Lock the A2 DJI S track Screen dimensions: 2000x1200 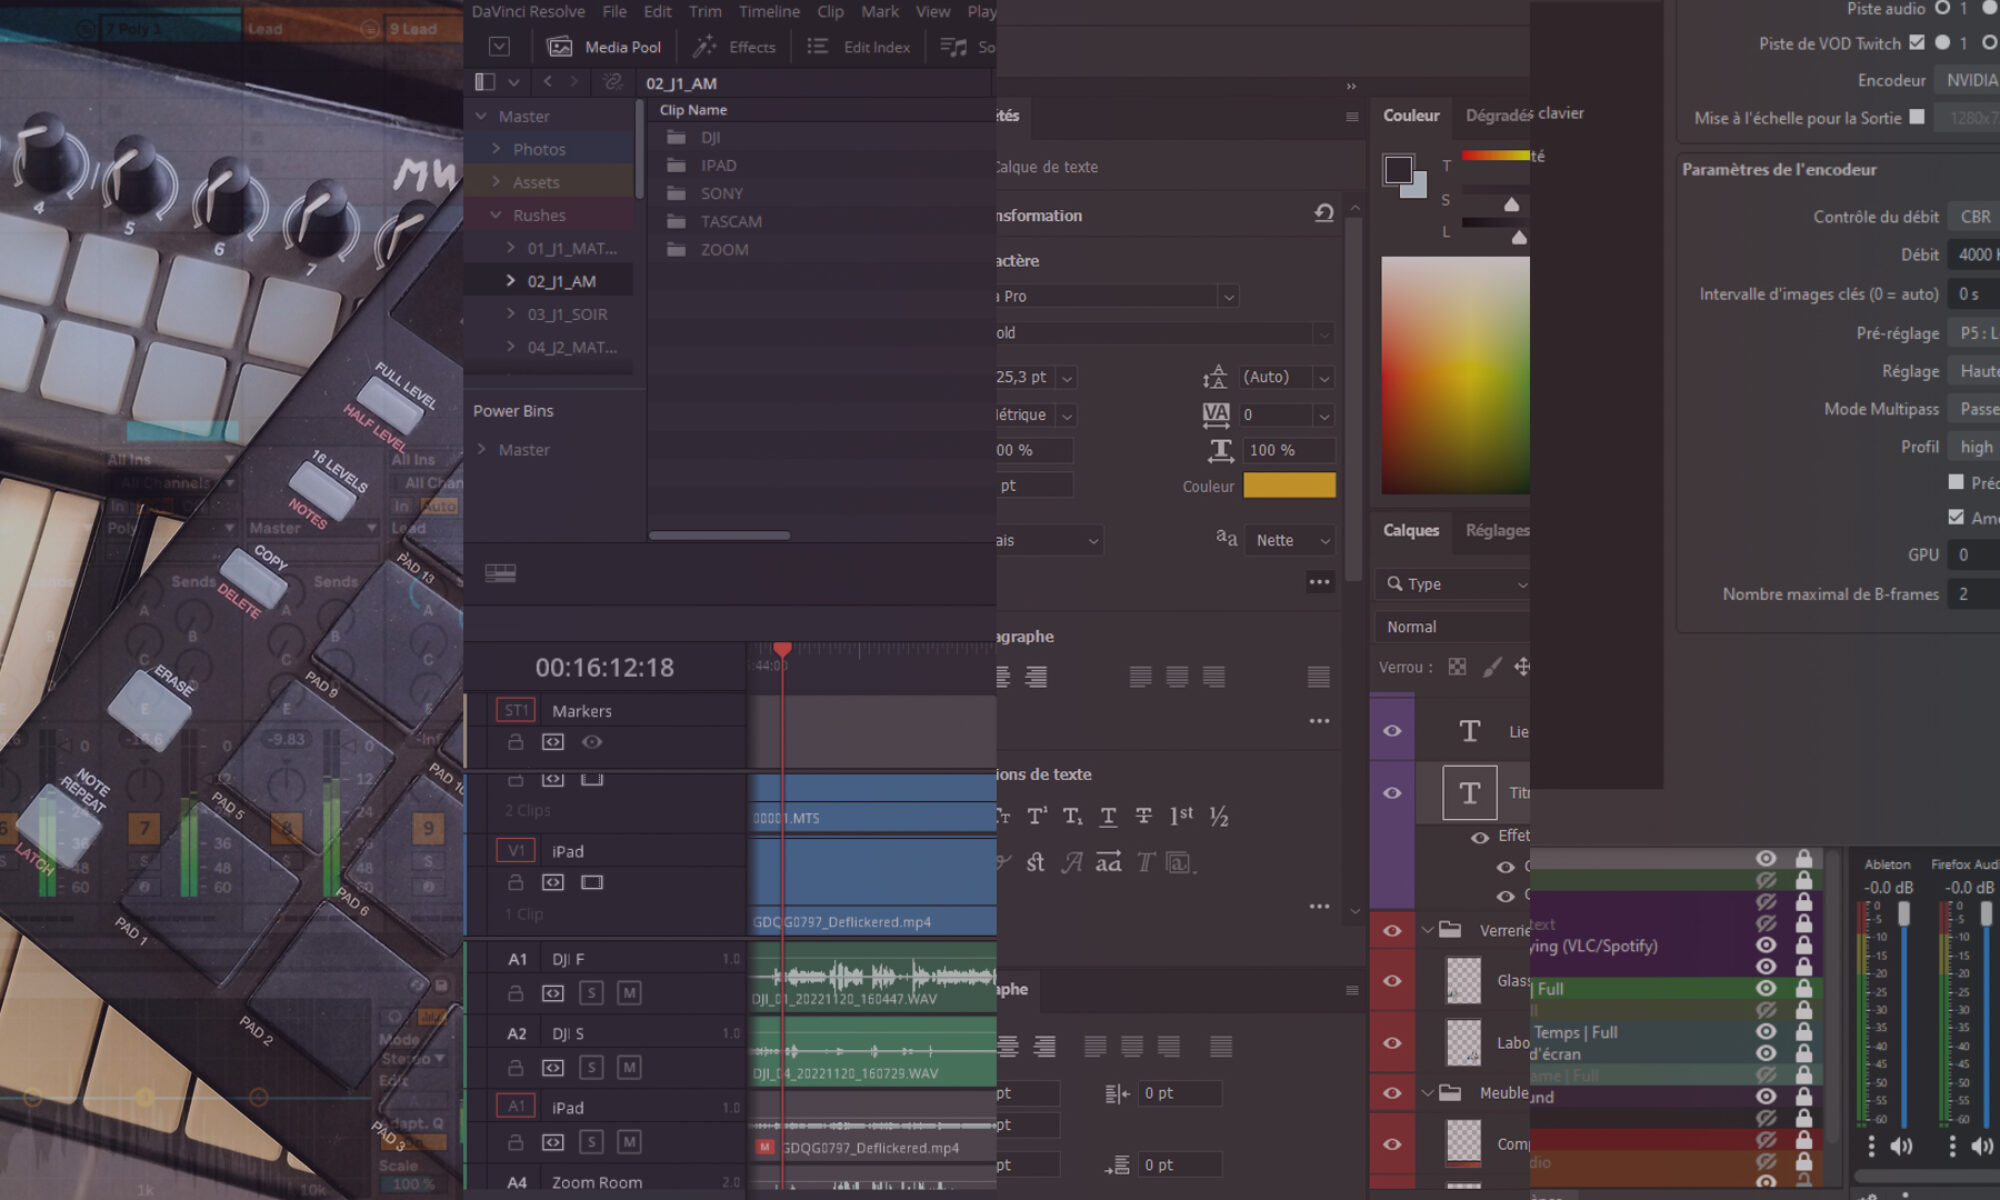coord(515,1067)
